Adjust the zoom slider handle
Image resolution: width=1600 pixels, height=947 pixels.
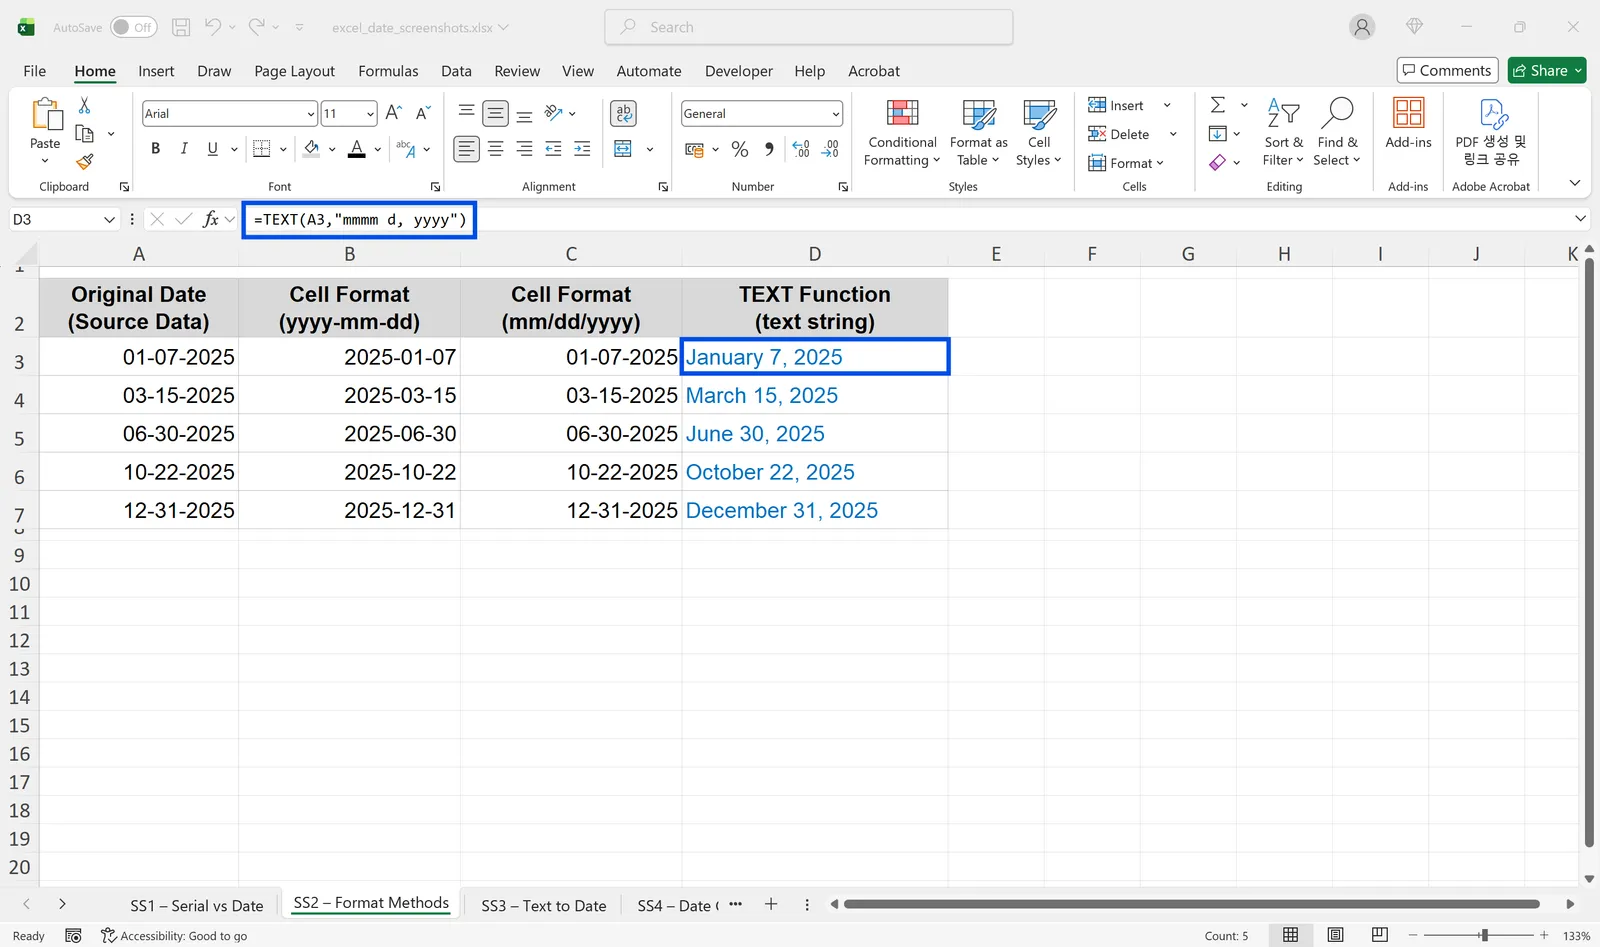(1485, 935)
